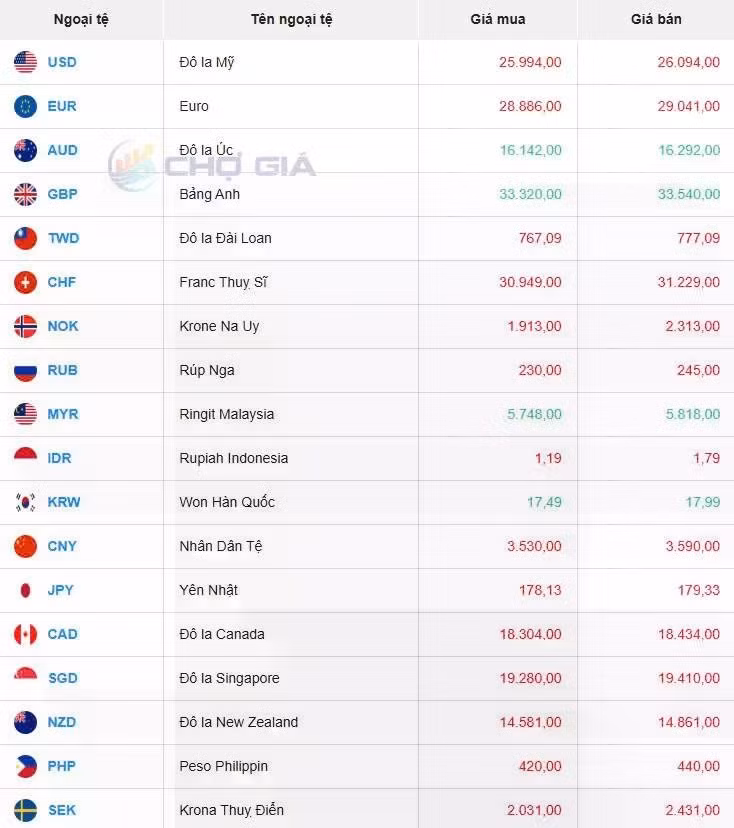Viewport: 734px width, 828px height.
Task: Click the Australian flag icon
Action: tap(25, 150)
